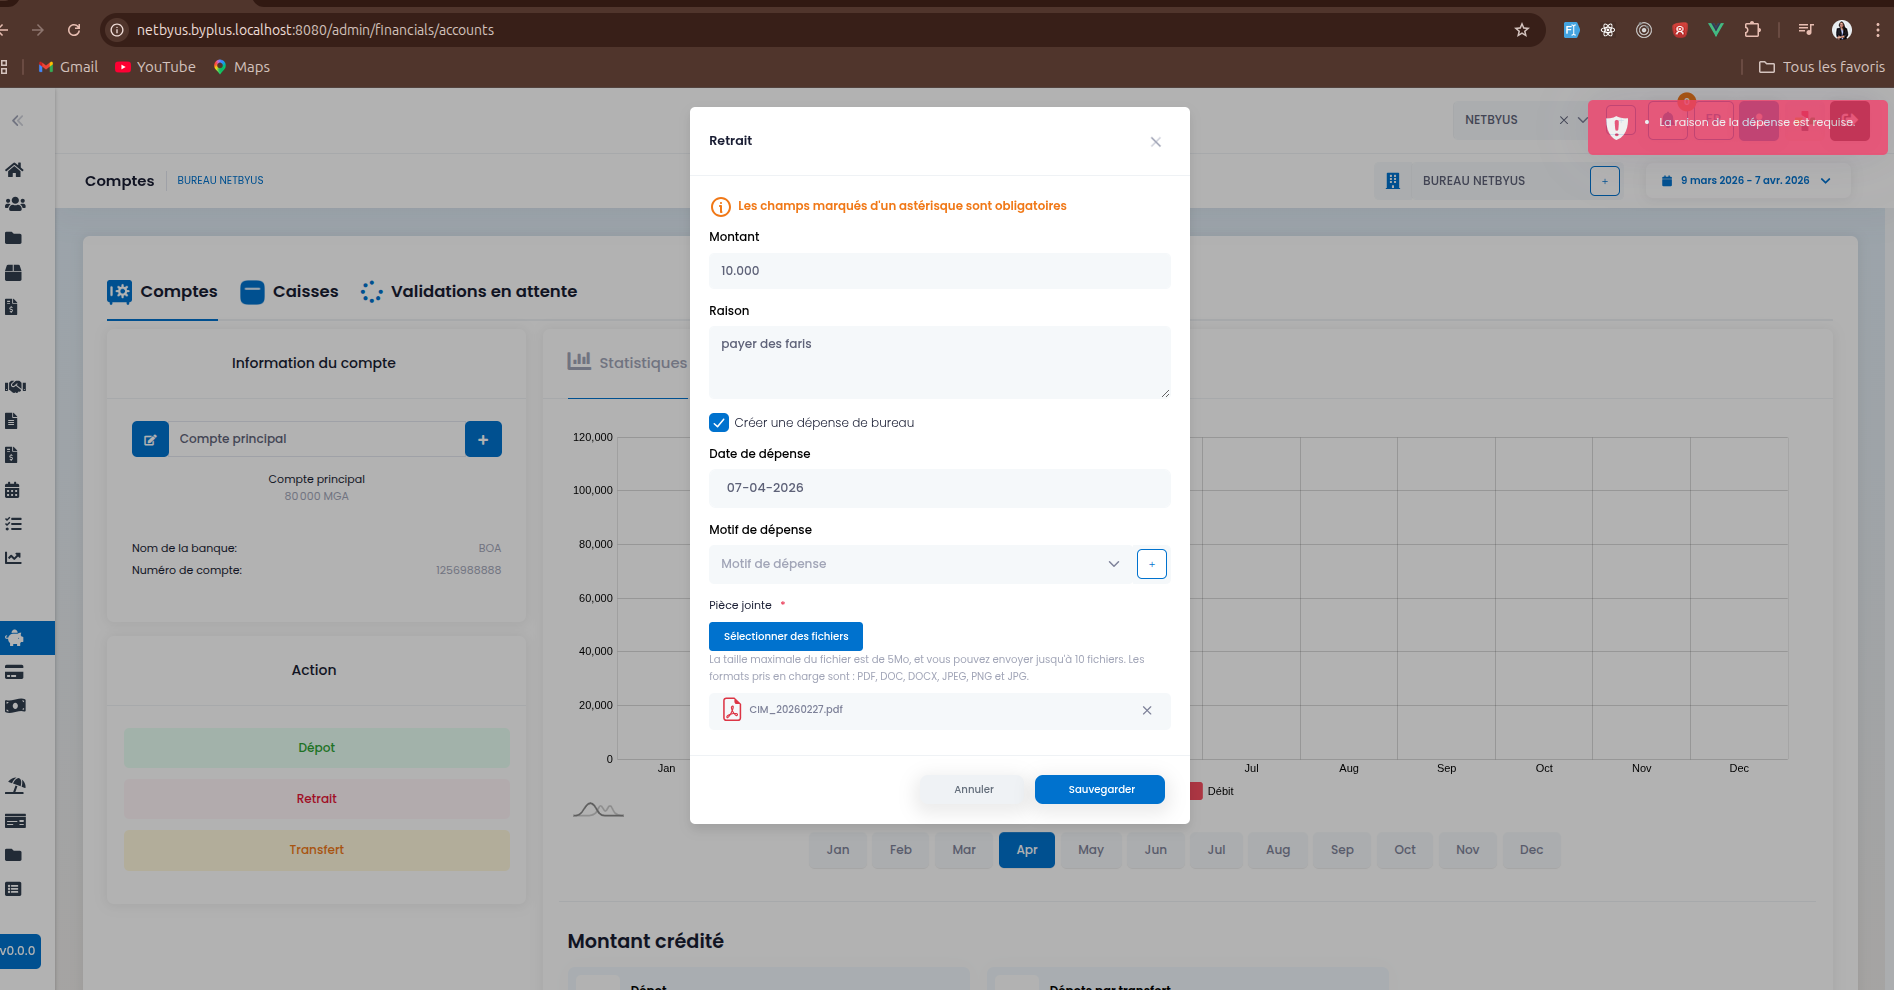The image size is (1894, 990).
Task: Uncheck Créer une dépense de bureau
Action: pos(719,423)
